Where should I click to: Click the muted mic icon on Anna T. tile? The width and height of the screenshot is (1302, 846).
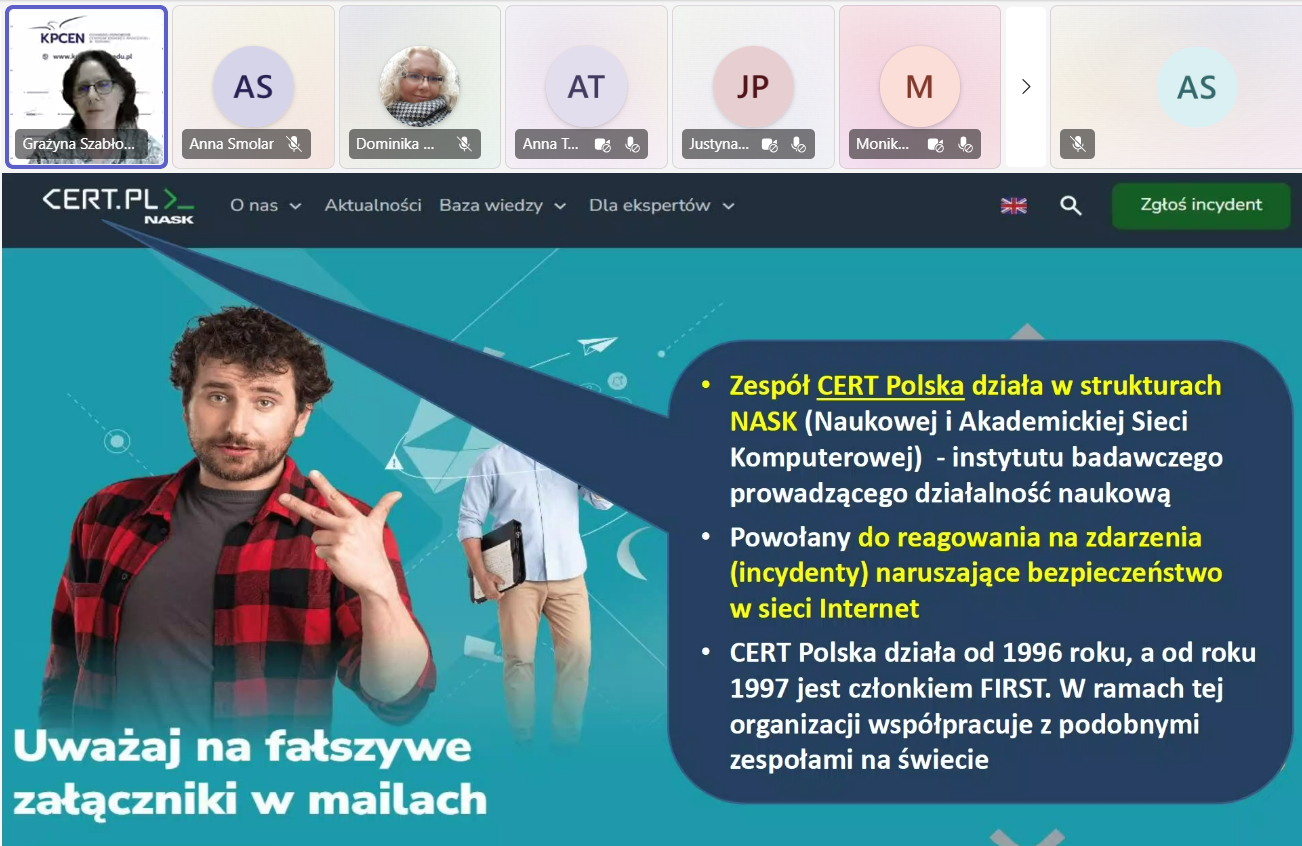[632, 144]
